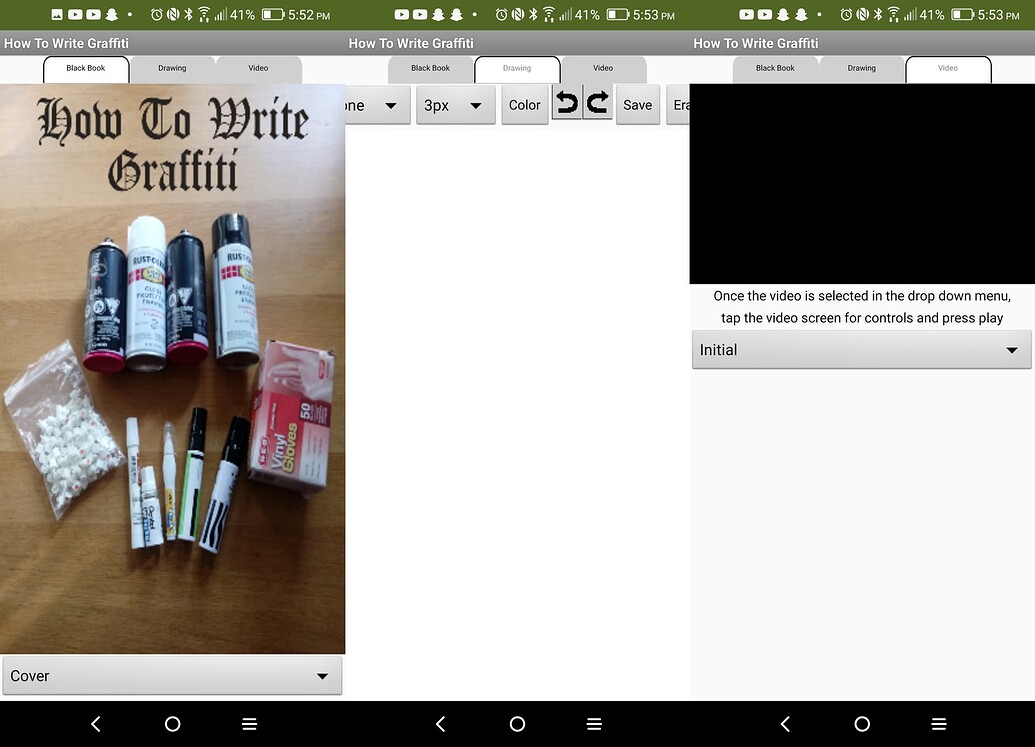Image resolution: width=1035 pixels, height=747 pixels.
Task: Click the Redo arrow in the drawing toolbar
Action: point(598,104)
